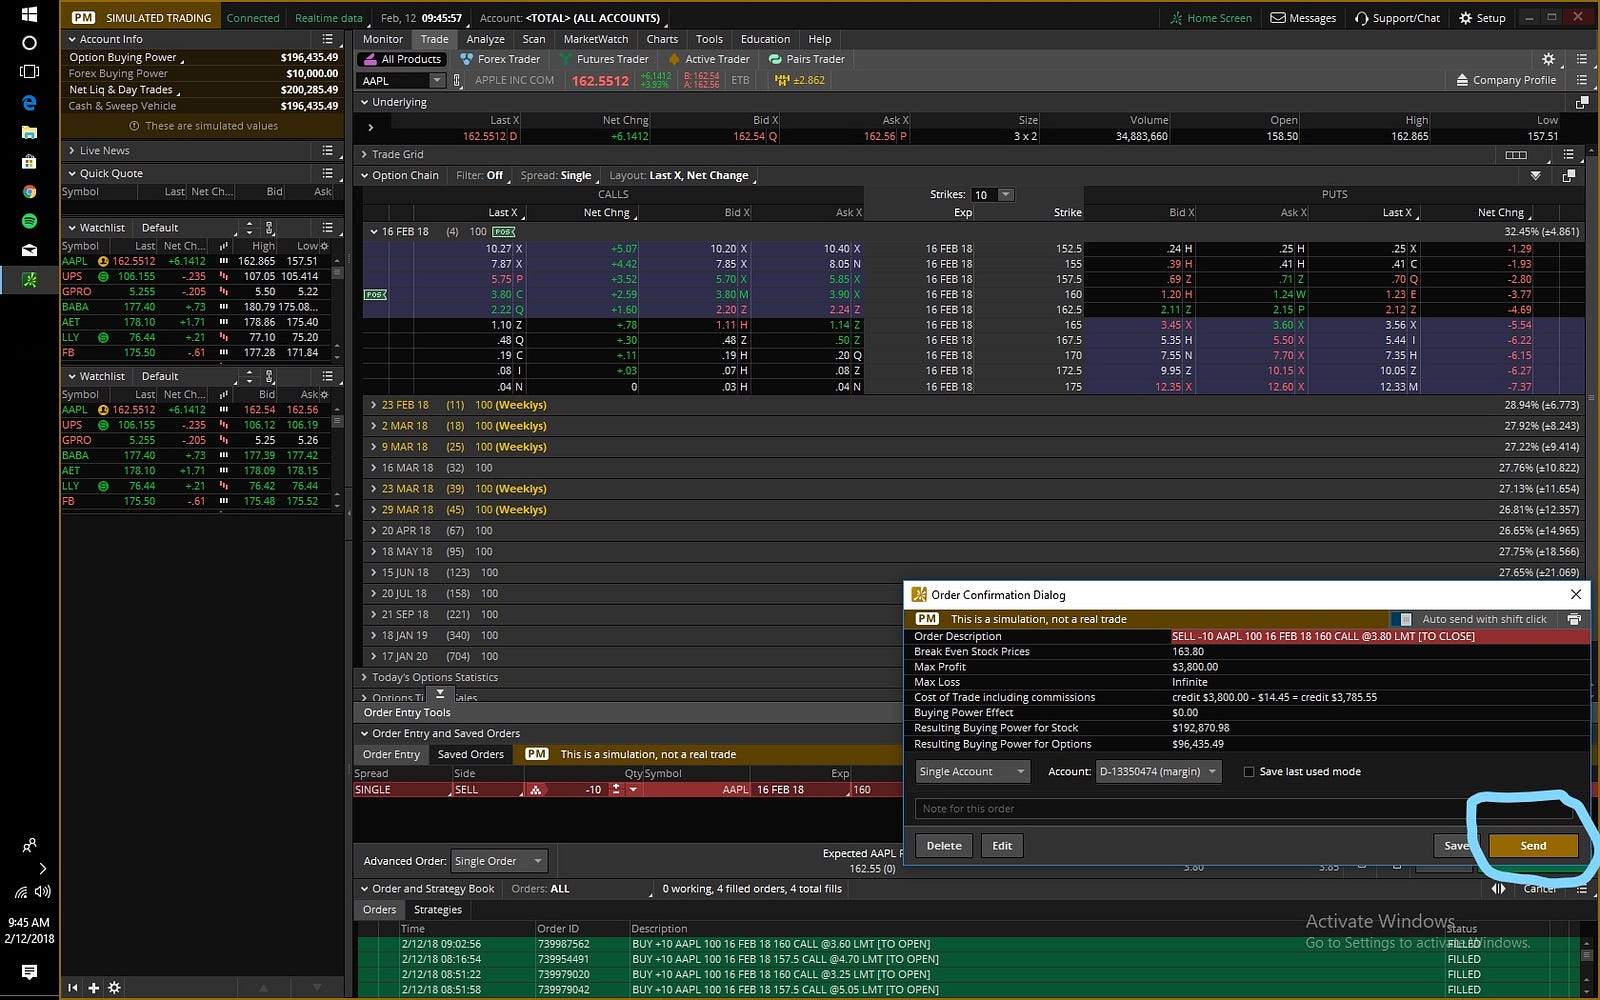Image resolution: width=1600 pixels, height=1000 pixels.
Task: Open the Monitor tab
Action: click(383, 39)
